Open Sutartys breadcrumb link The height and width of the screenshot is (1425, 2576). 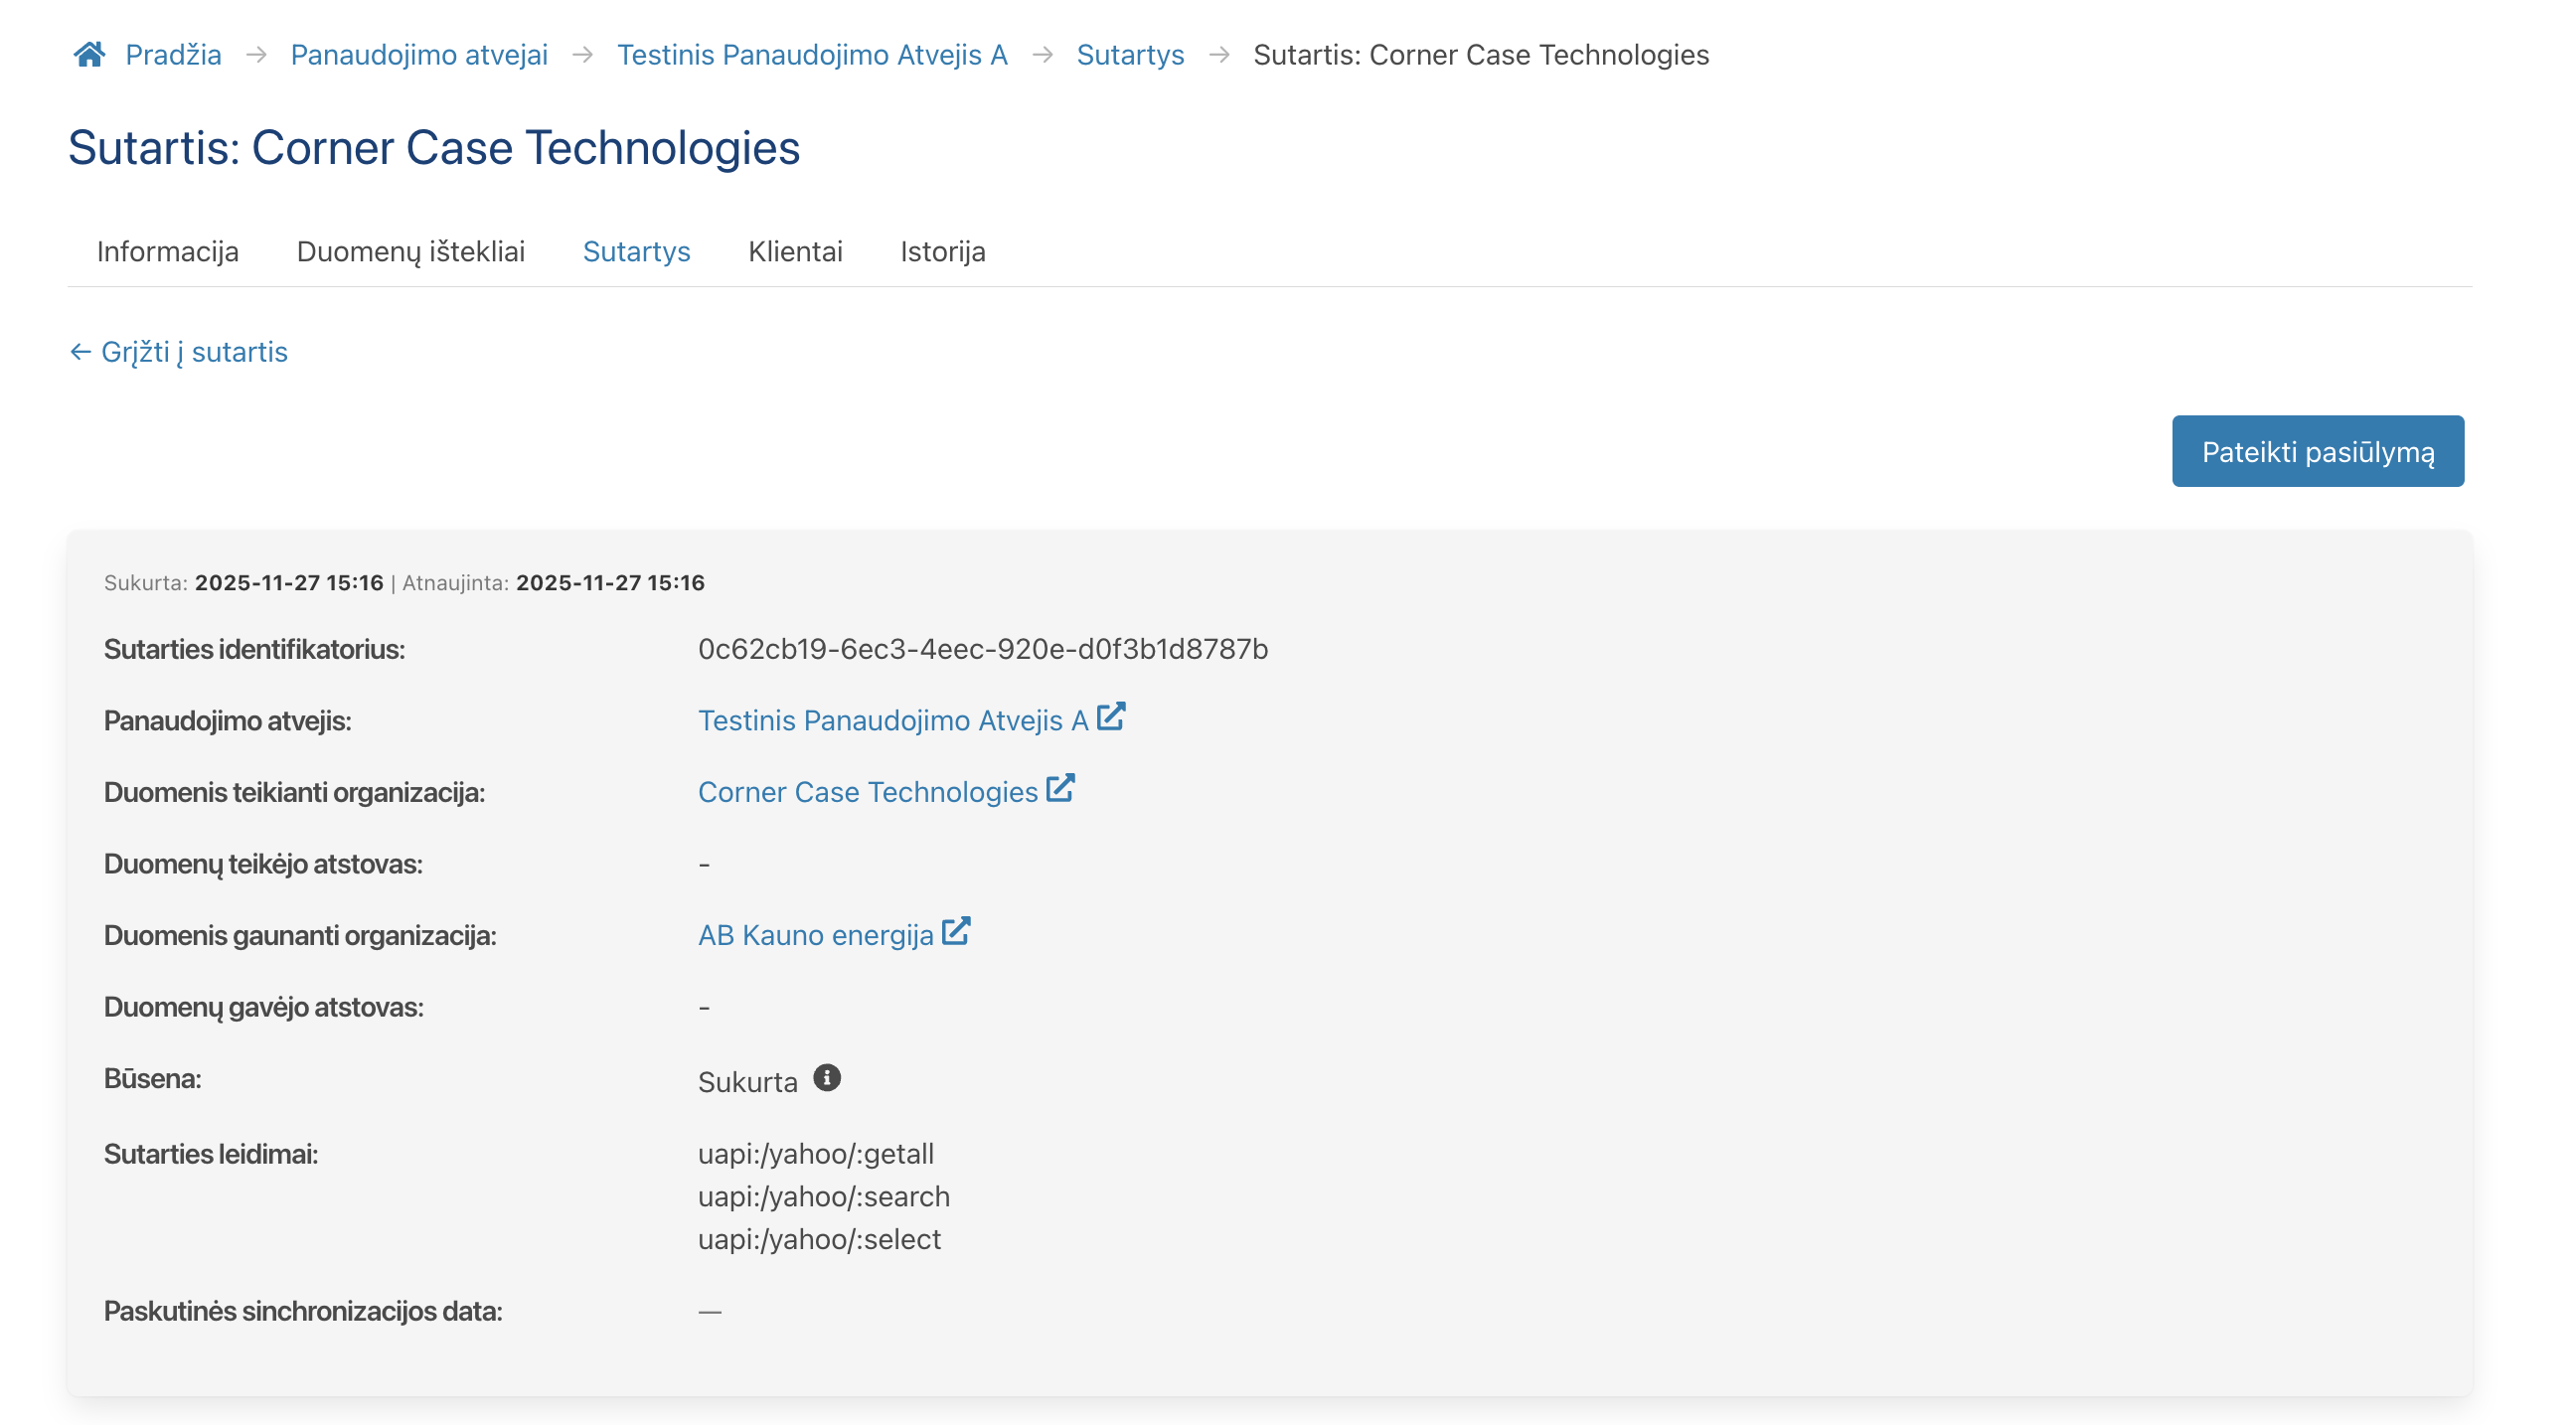tap(1130, 55)
